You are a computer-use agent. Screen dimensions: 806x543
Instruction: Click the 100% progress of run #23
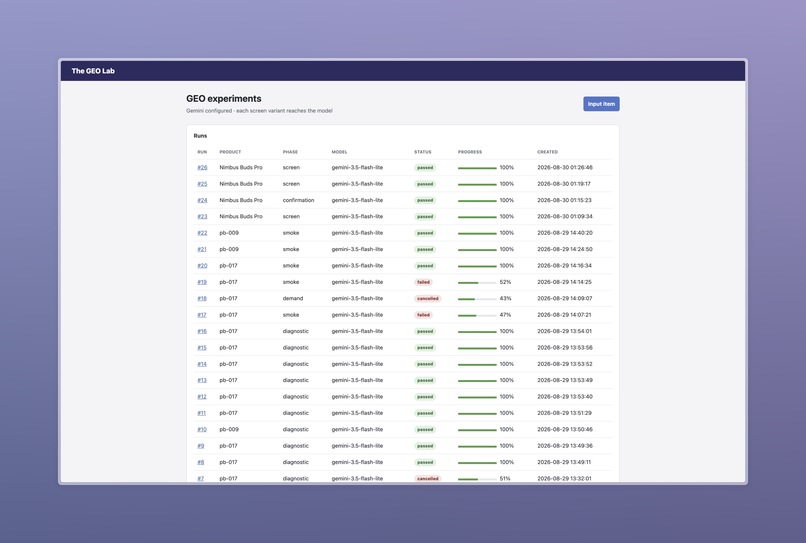(x=486, y=216)
